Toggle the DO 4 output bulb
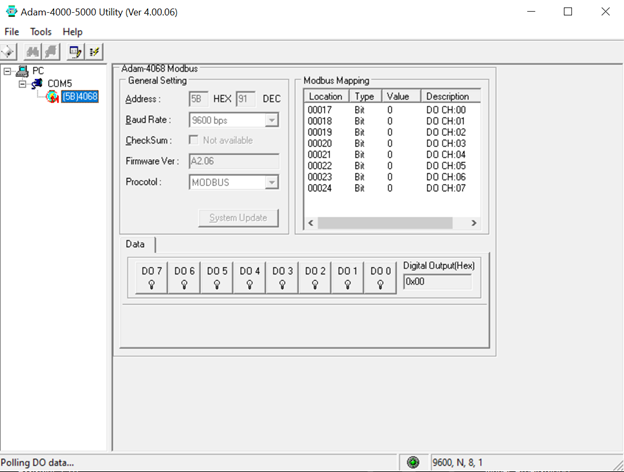Screen dimensions: 624x472 tap(250, 277)
